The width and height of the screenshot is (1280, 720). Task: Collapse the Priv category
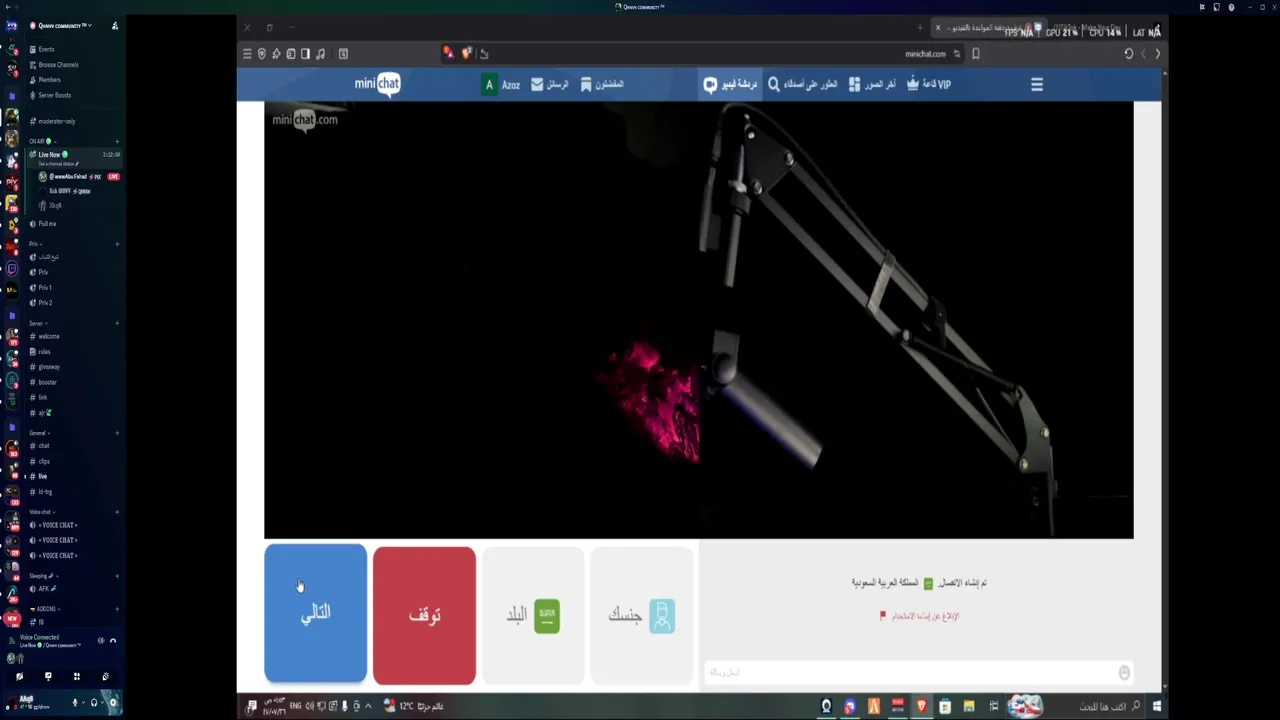(x=34, y=244)
